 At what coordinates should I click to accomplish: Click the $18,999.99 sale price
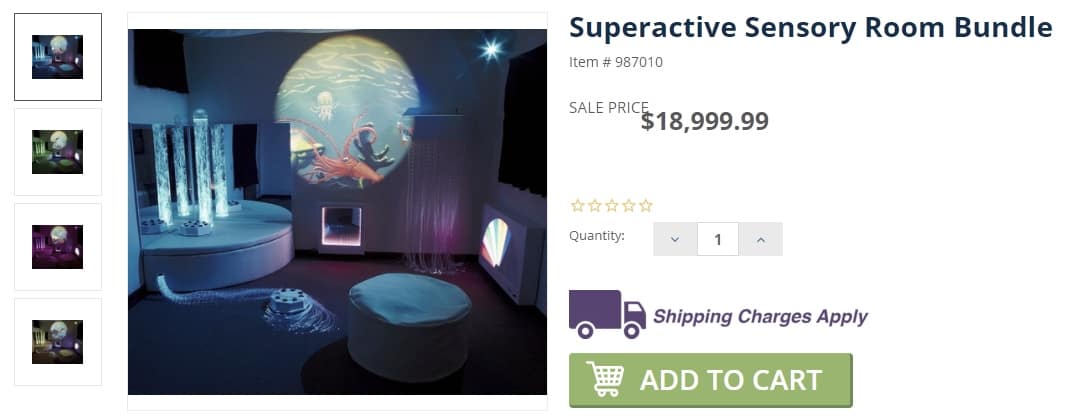705,121
